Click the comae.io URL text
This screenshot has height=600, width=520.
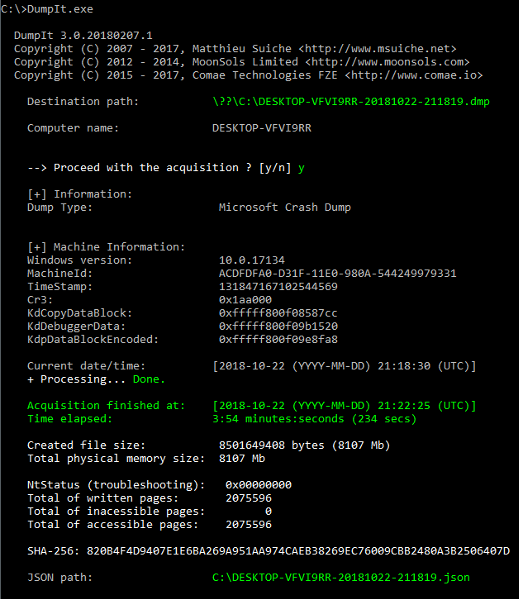(414, 75)
